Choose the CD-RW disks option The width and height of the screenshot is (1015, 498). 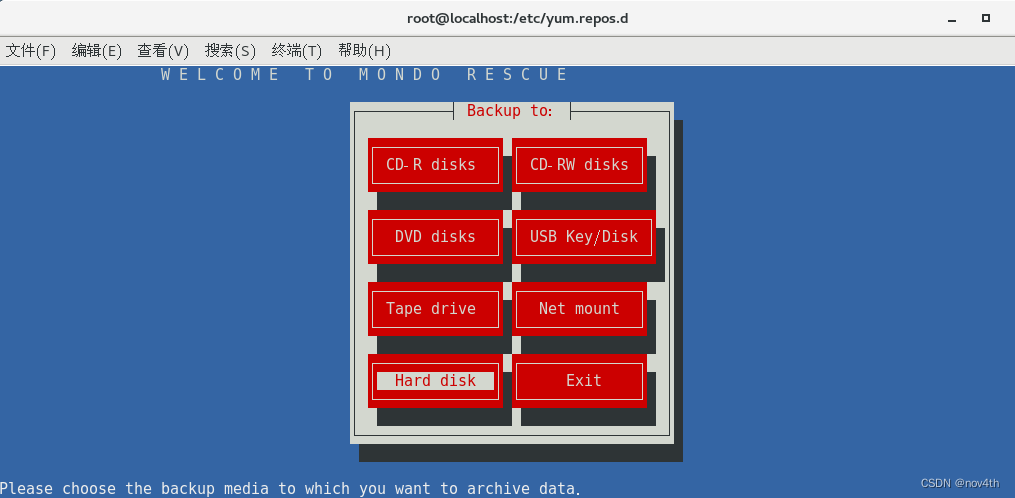tap(579, 164)
